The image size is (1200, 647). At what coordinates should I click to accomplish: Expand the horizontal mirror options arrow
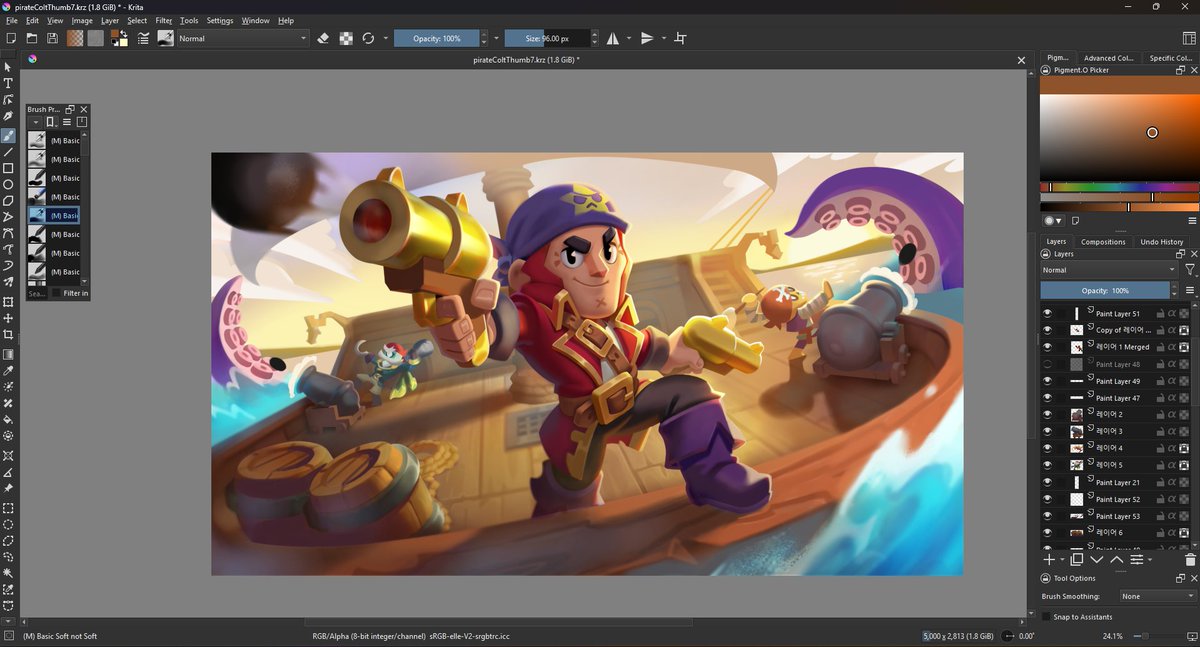[x=629, y=38]
